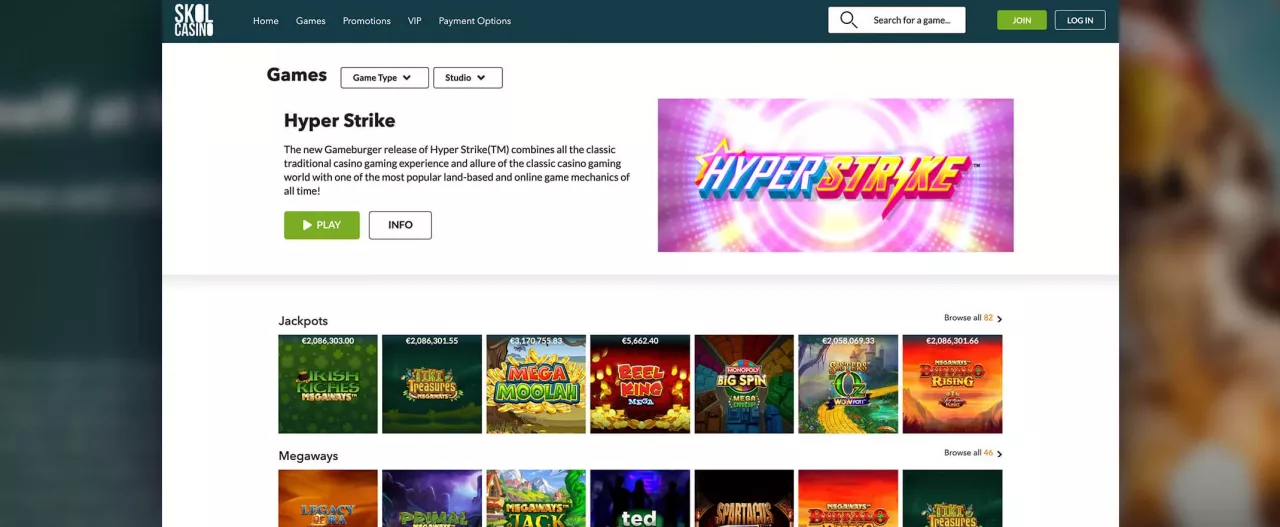
Task: Open Payment Options in the navigation
Action: pyautogui.click(x=475, y=21)
